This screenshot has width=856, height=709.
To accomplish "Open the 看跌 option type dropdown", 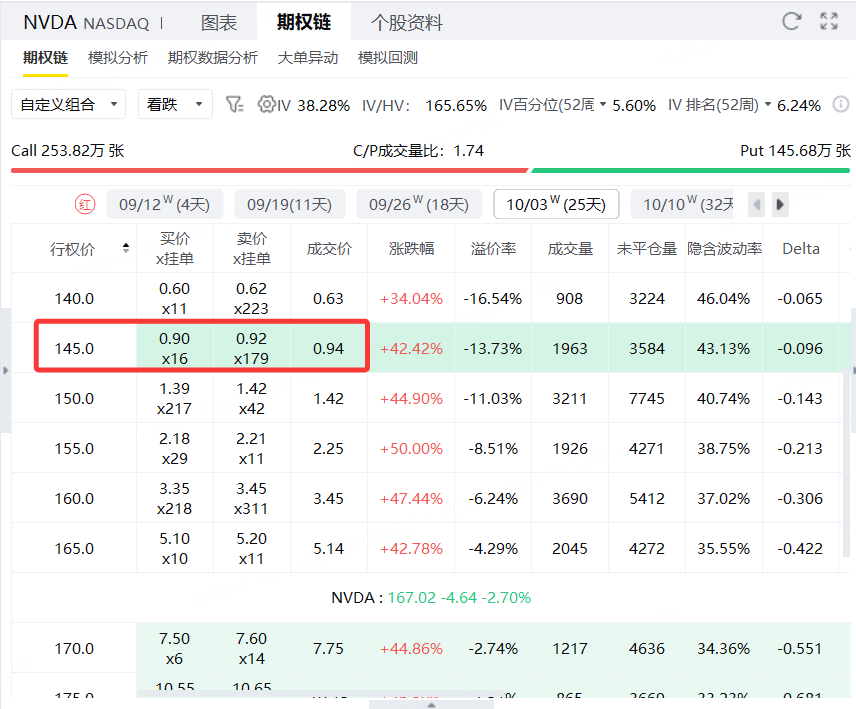I will (175, 104).
